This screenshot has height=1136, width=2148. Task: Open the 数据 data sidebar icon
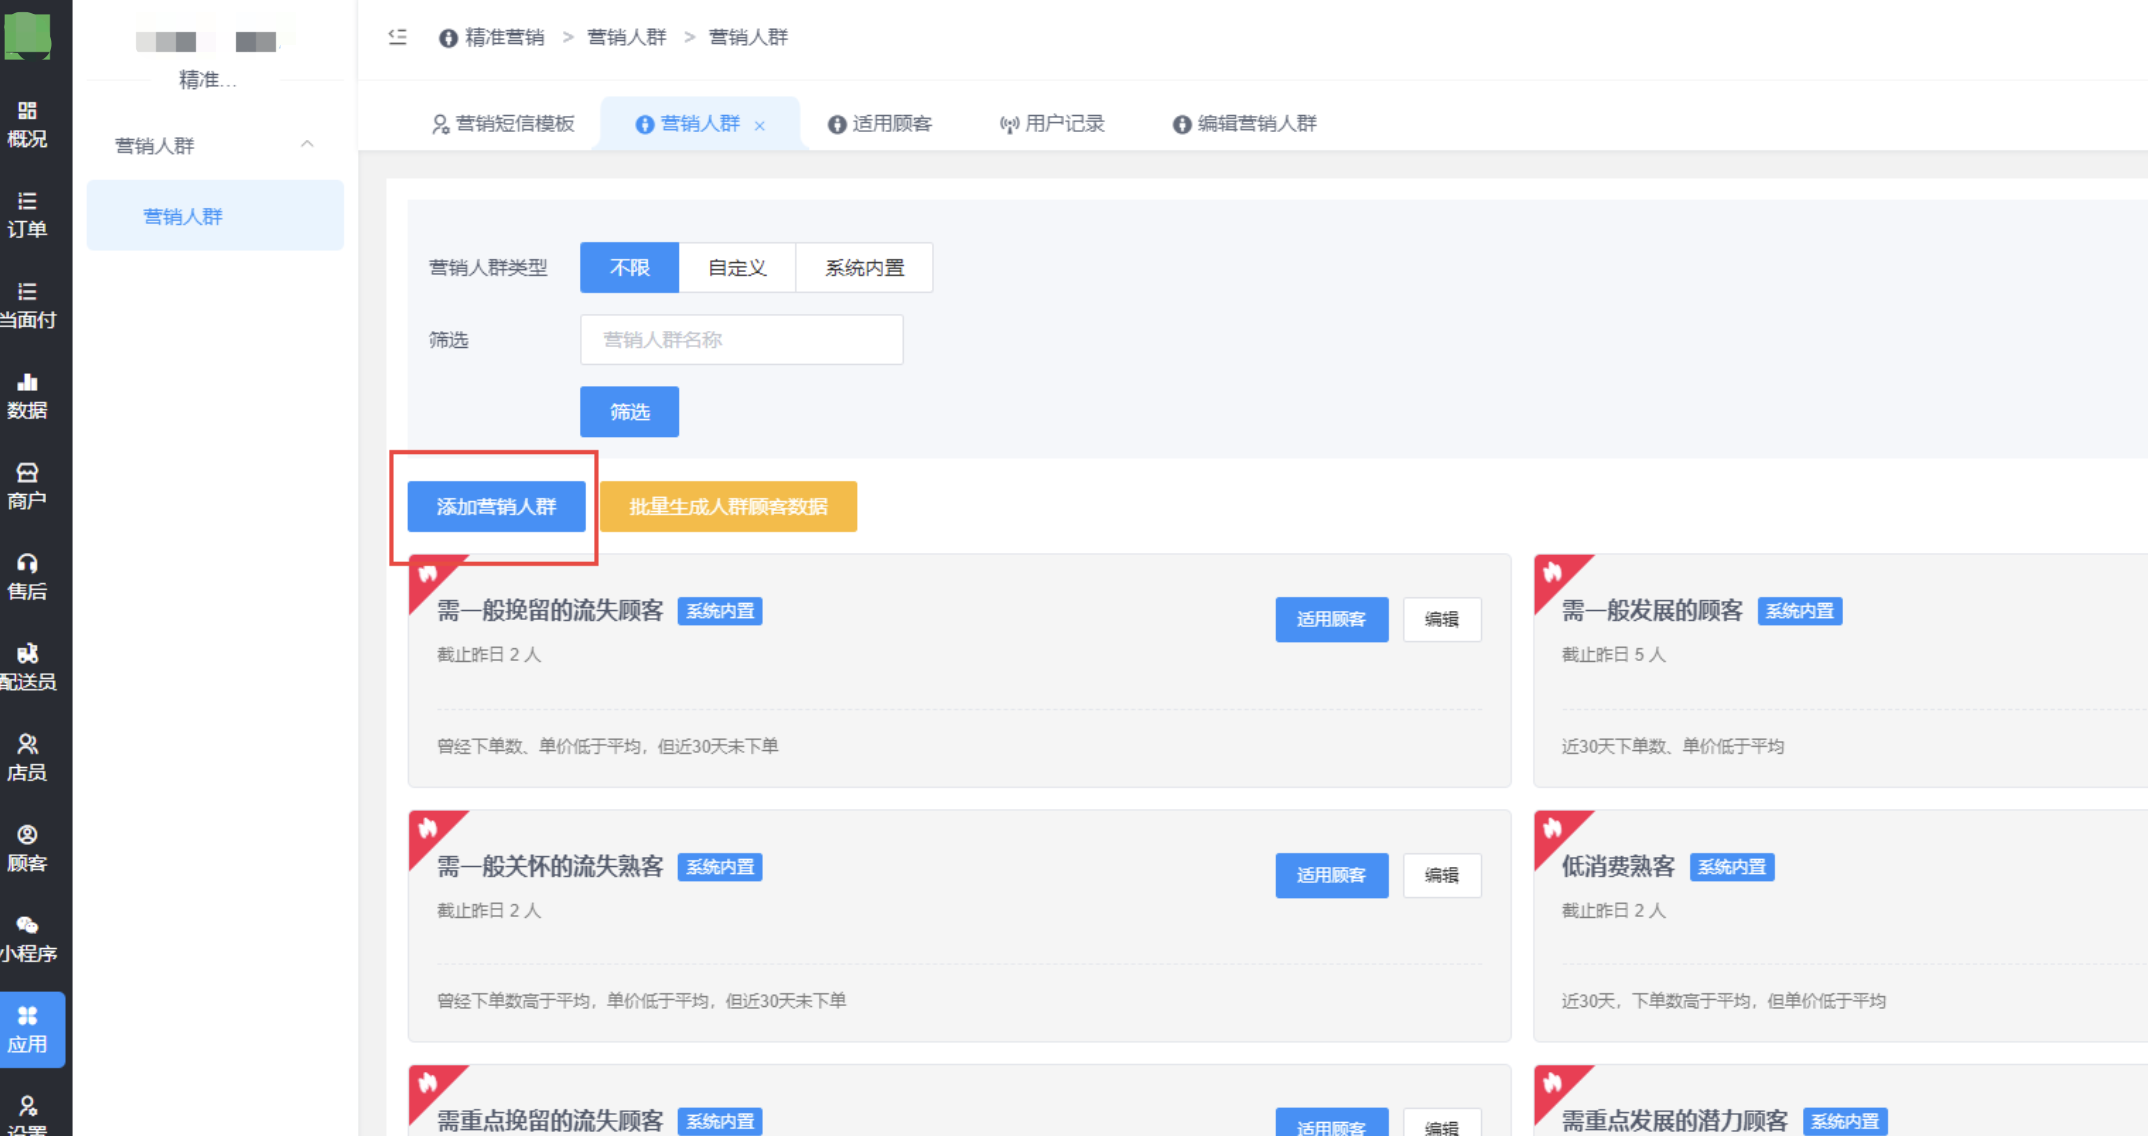click(x=27, y=396)
